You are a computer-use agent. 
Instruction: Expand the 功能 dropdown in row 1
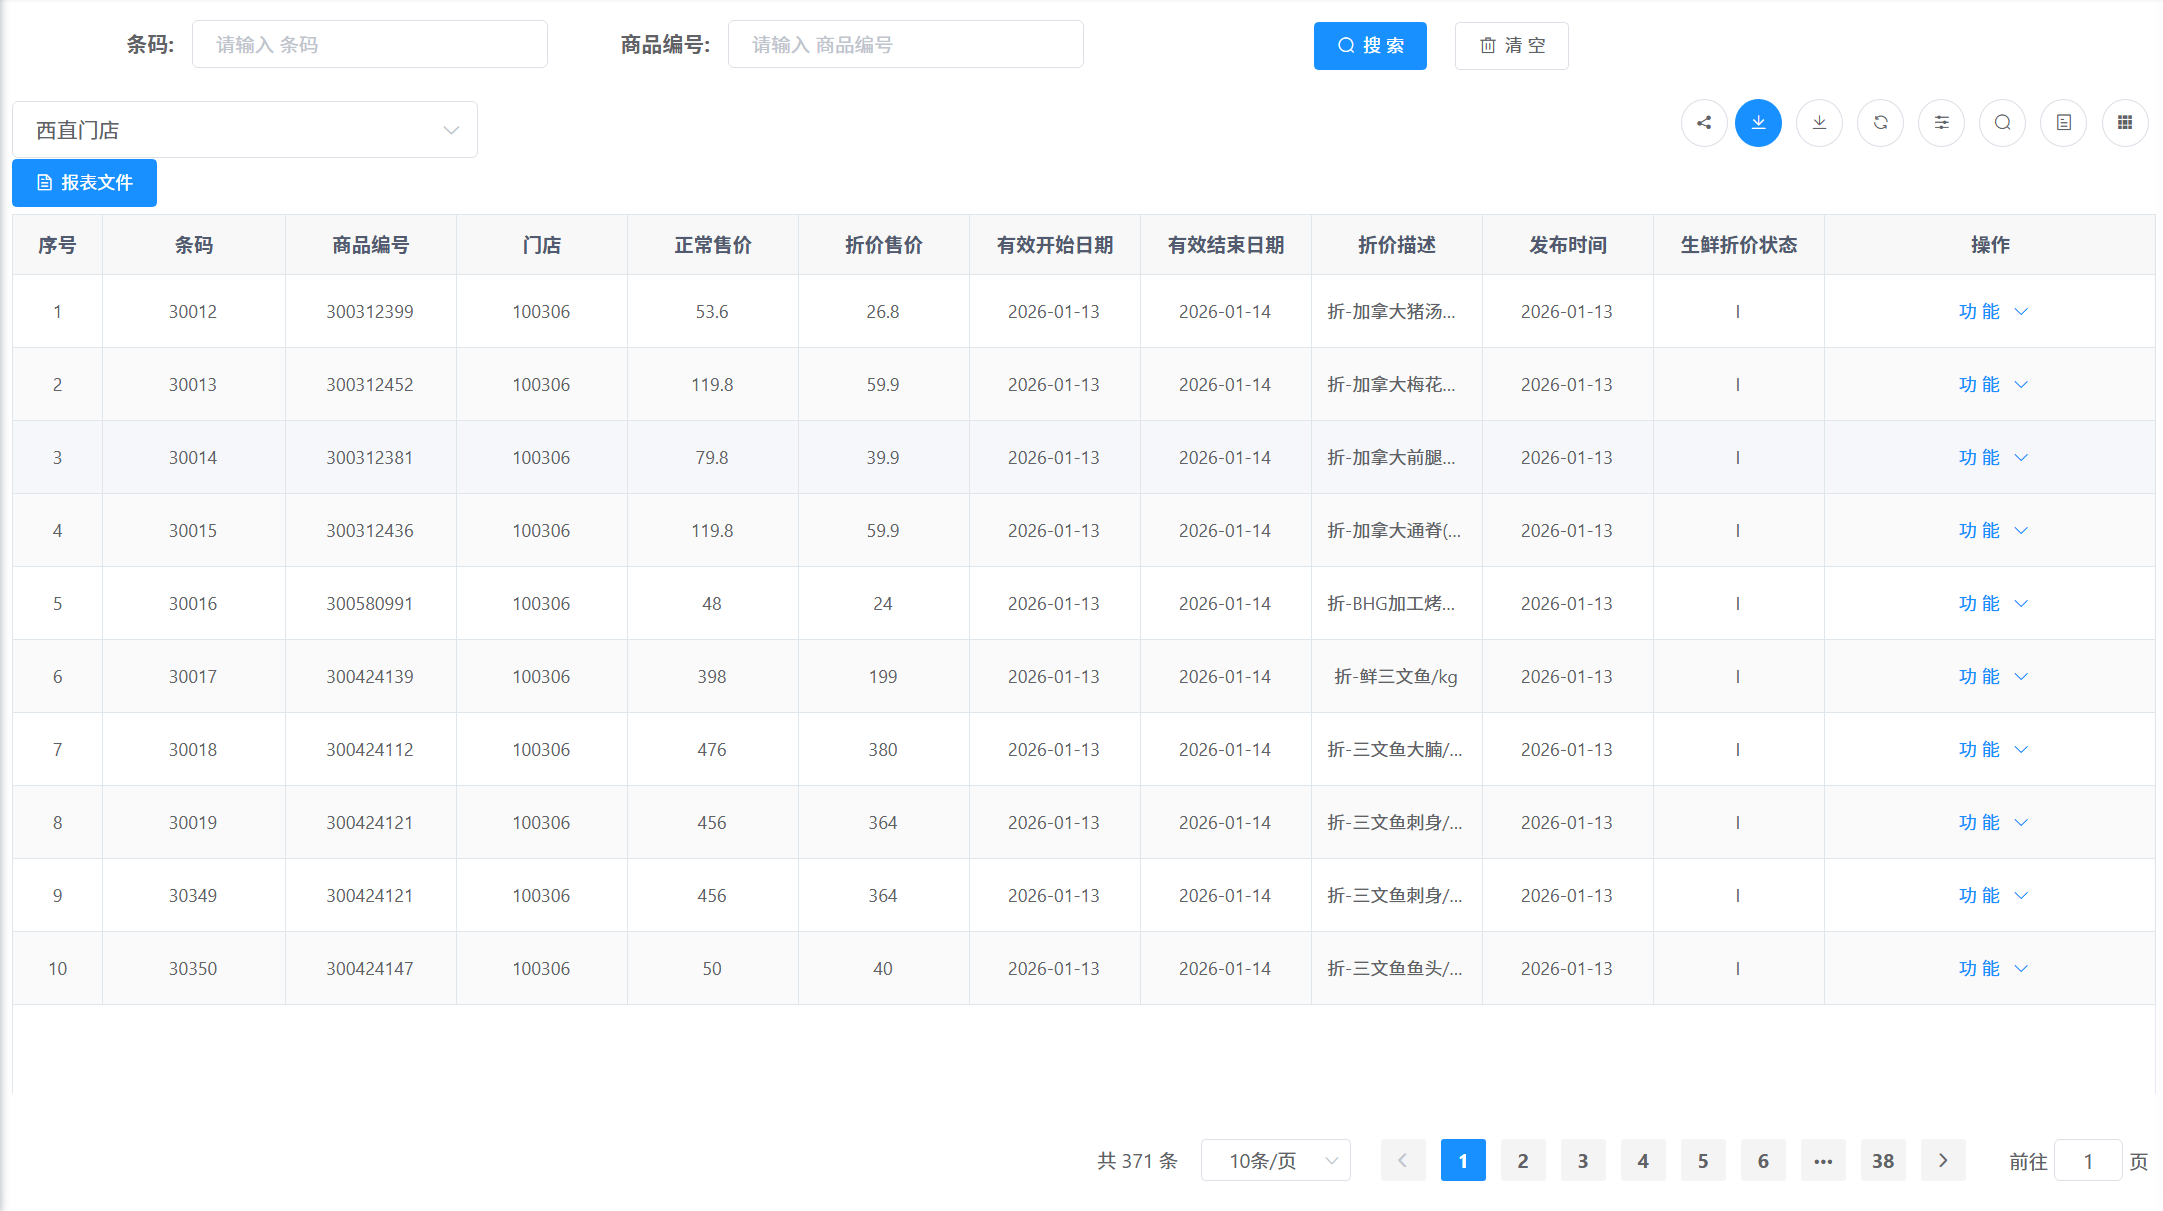click(1992, 312)
